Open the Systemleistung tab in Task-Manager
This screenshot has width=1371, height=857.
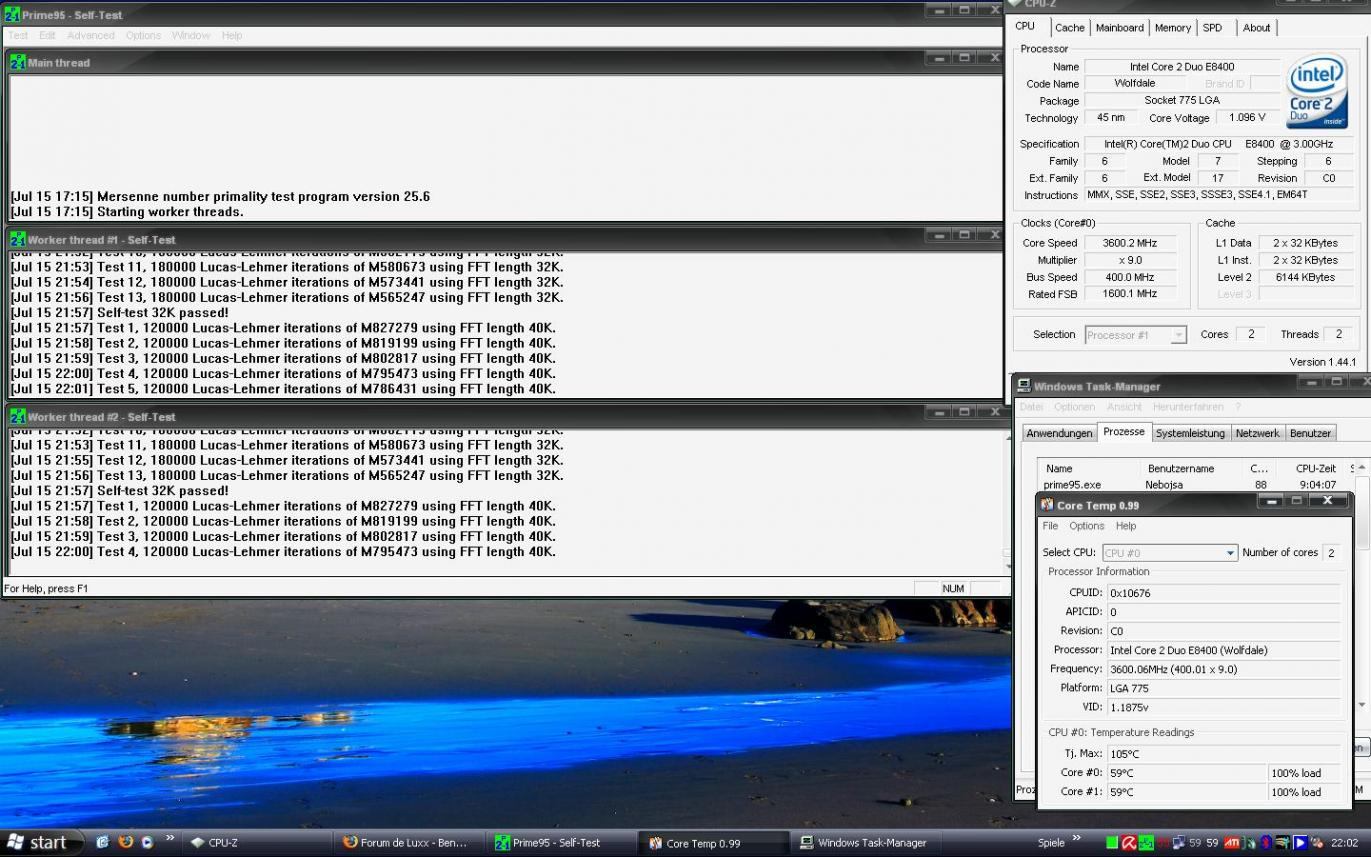1190,433
